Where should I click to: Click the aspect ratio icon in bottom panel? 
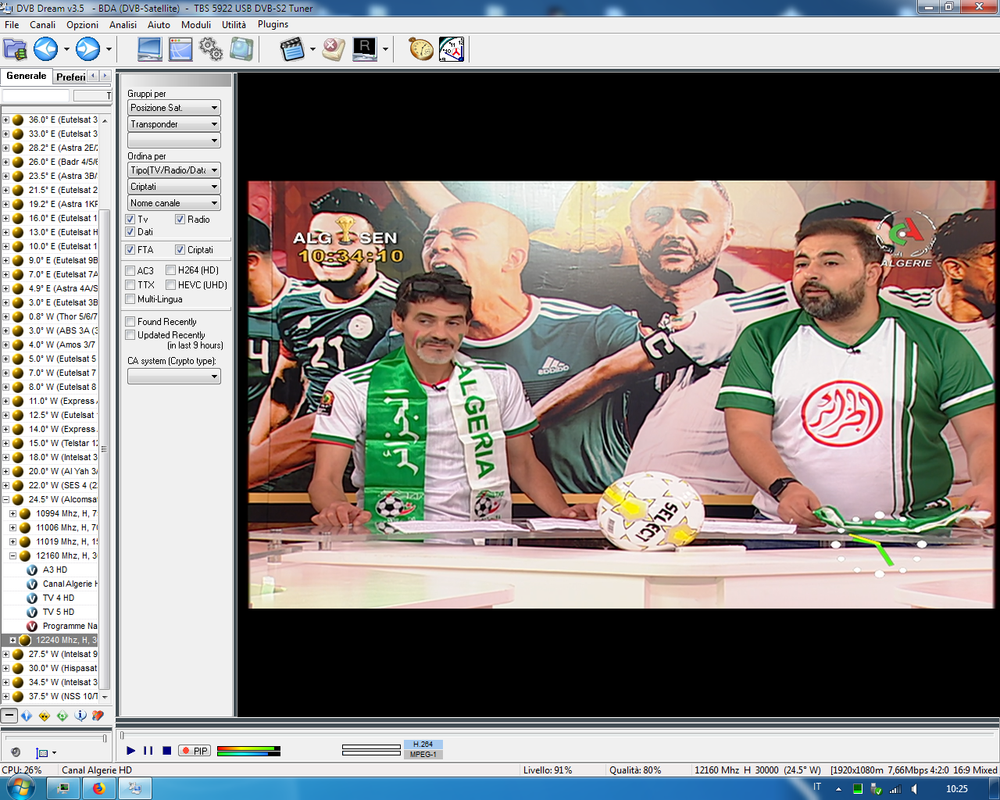(42, 752)
